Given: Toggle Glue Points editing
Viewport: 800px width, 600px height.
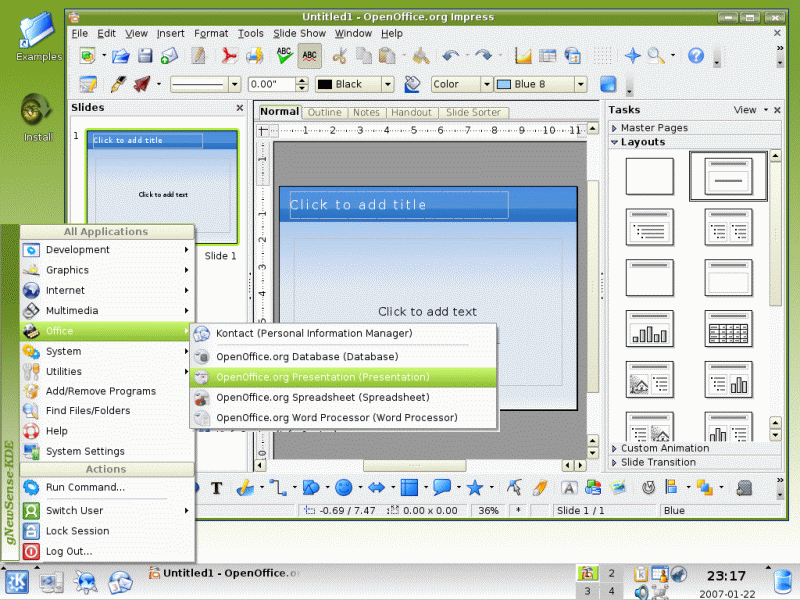Looking at the screenshot, I should point(539,488).
